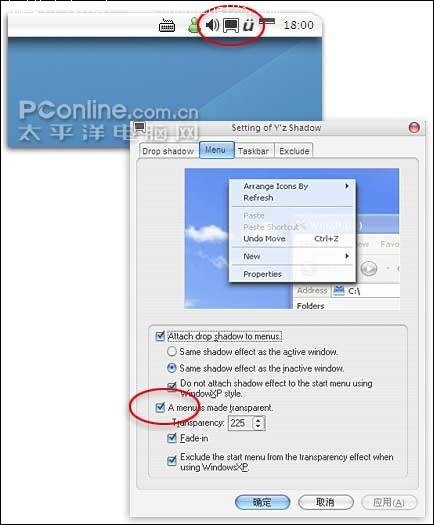
Task: Toggle A menu is made transparent
Action: [x=160, y=407]
